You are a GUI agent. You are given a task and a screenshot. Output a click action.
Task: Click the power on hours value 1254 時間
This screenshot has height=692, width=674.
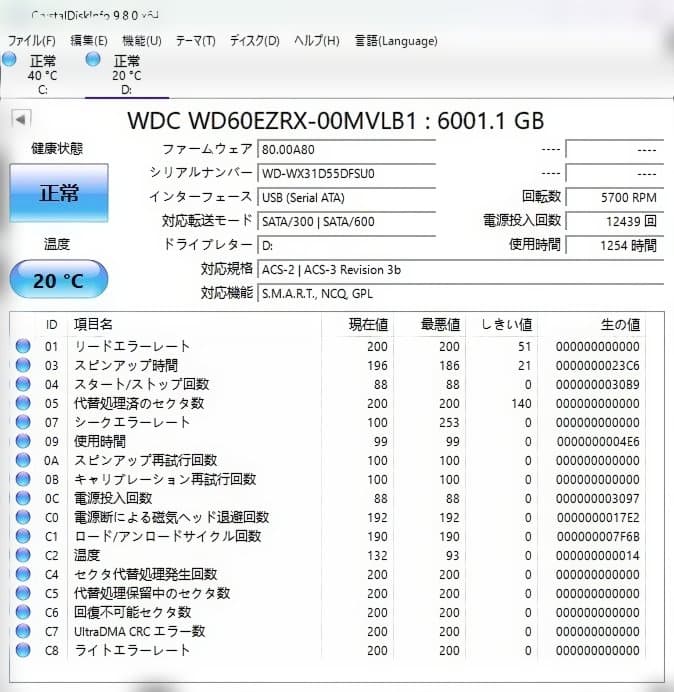pyautogui.click(x=614, y=245)
